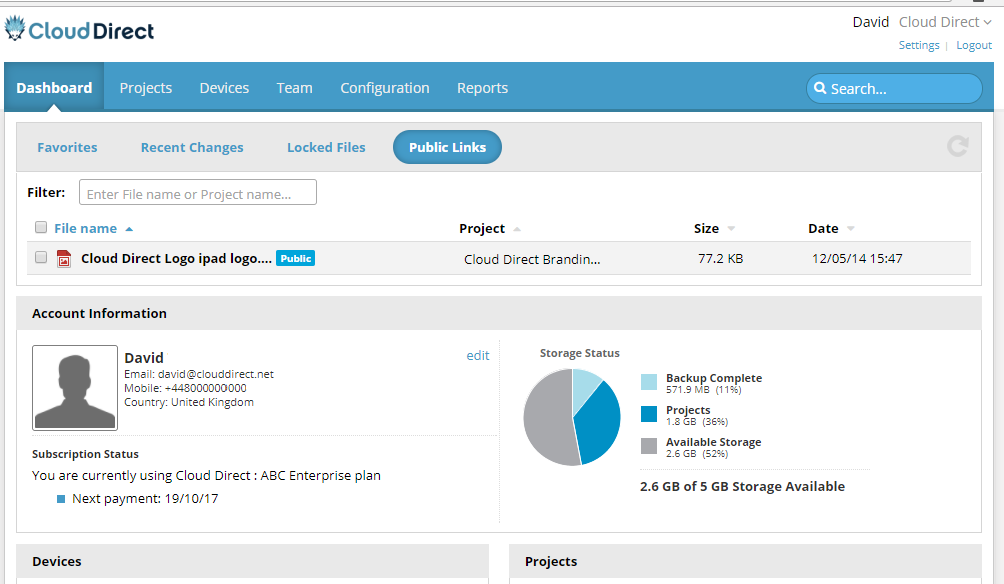
Task: Select the Public Links tab
Action: (x=447, y=147)
